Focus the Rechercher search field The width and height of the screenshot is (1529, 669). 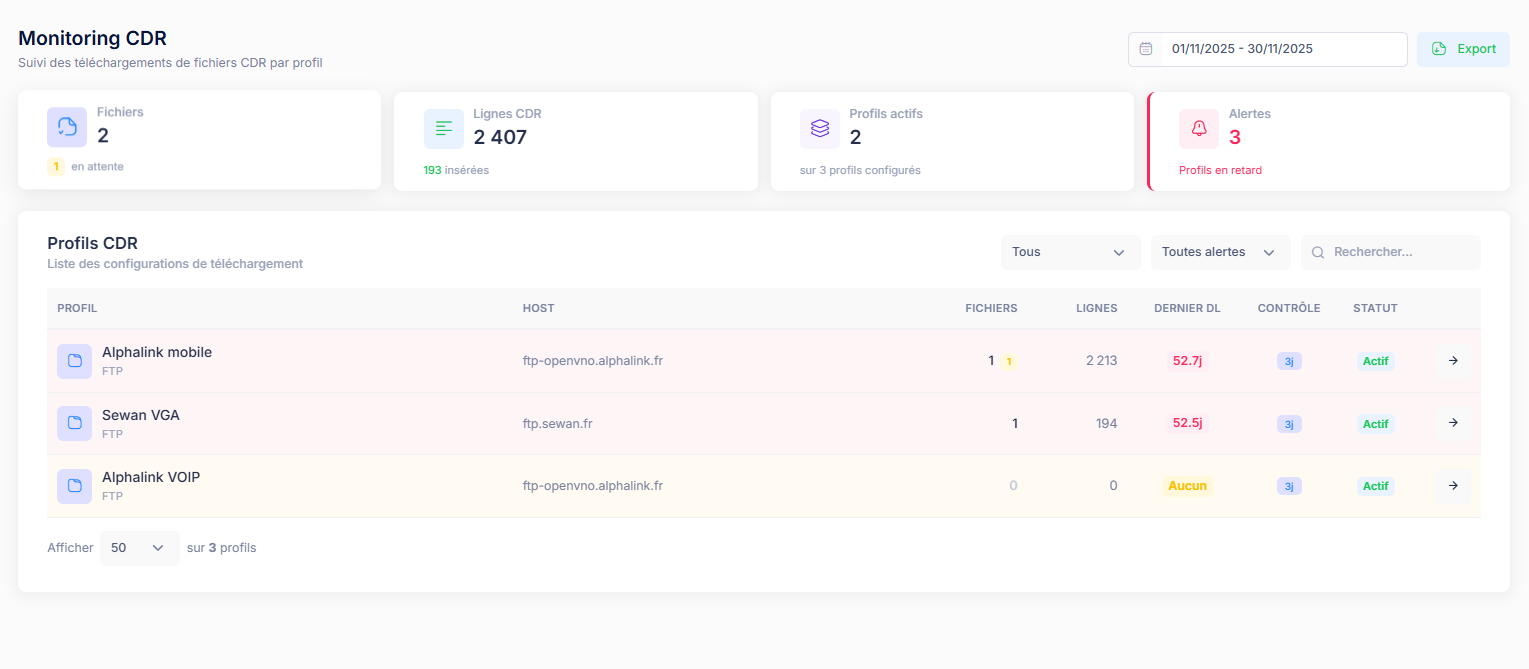[1400, 252]
